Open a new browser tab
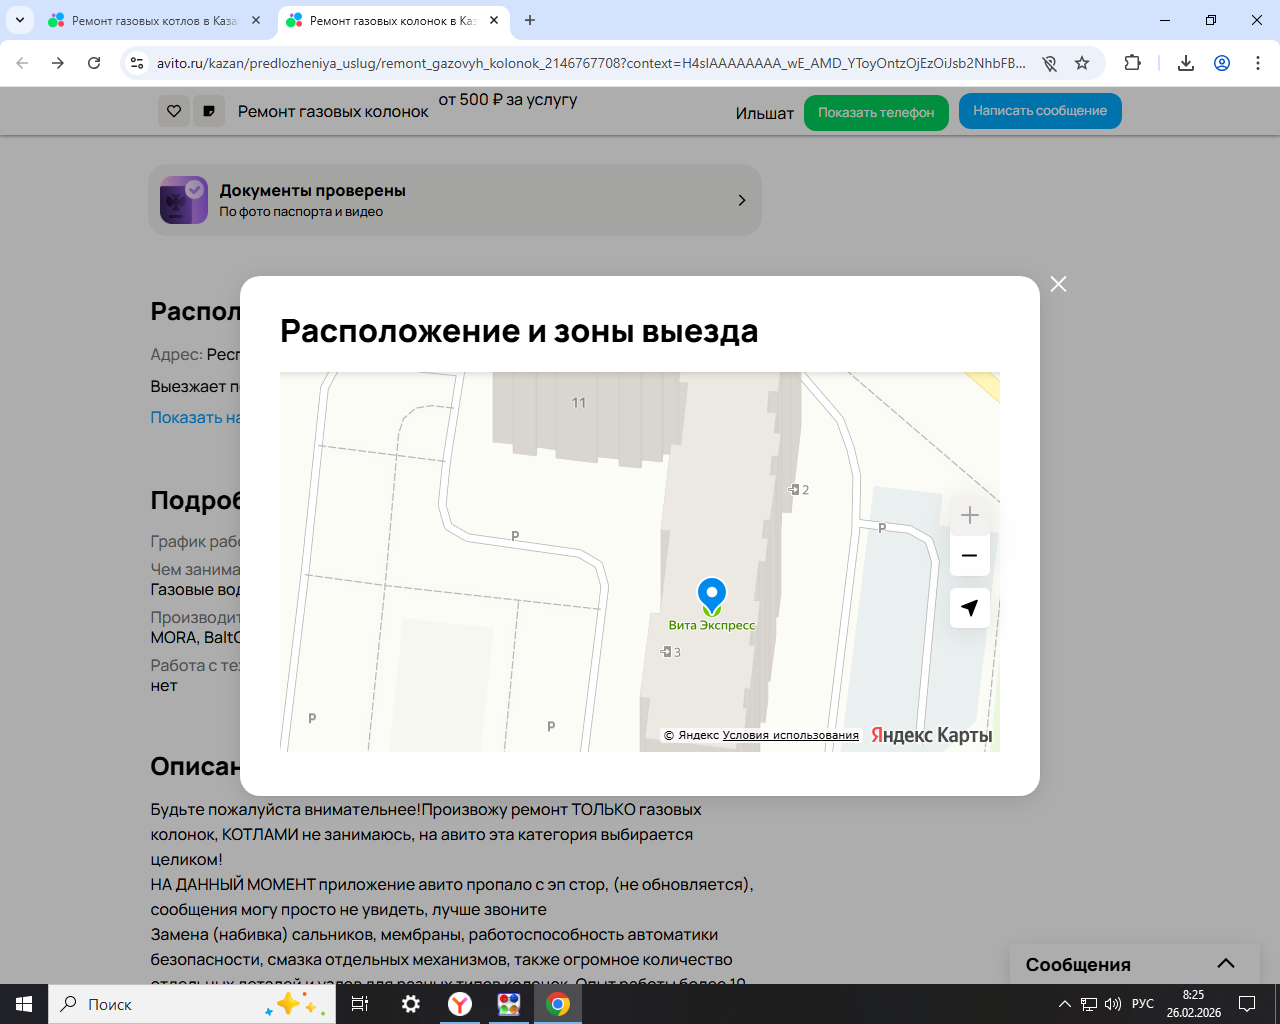This screenshot has height=1024, width=1280. coord(530,20)
